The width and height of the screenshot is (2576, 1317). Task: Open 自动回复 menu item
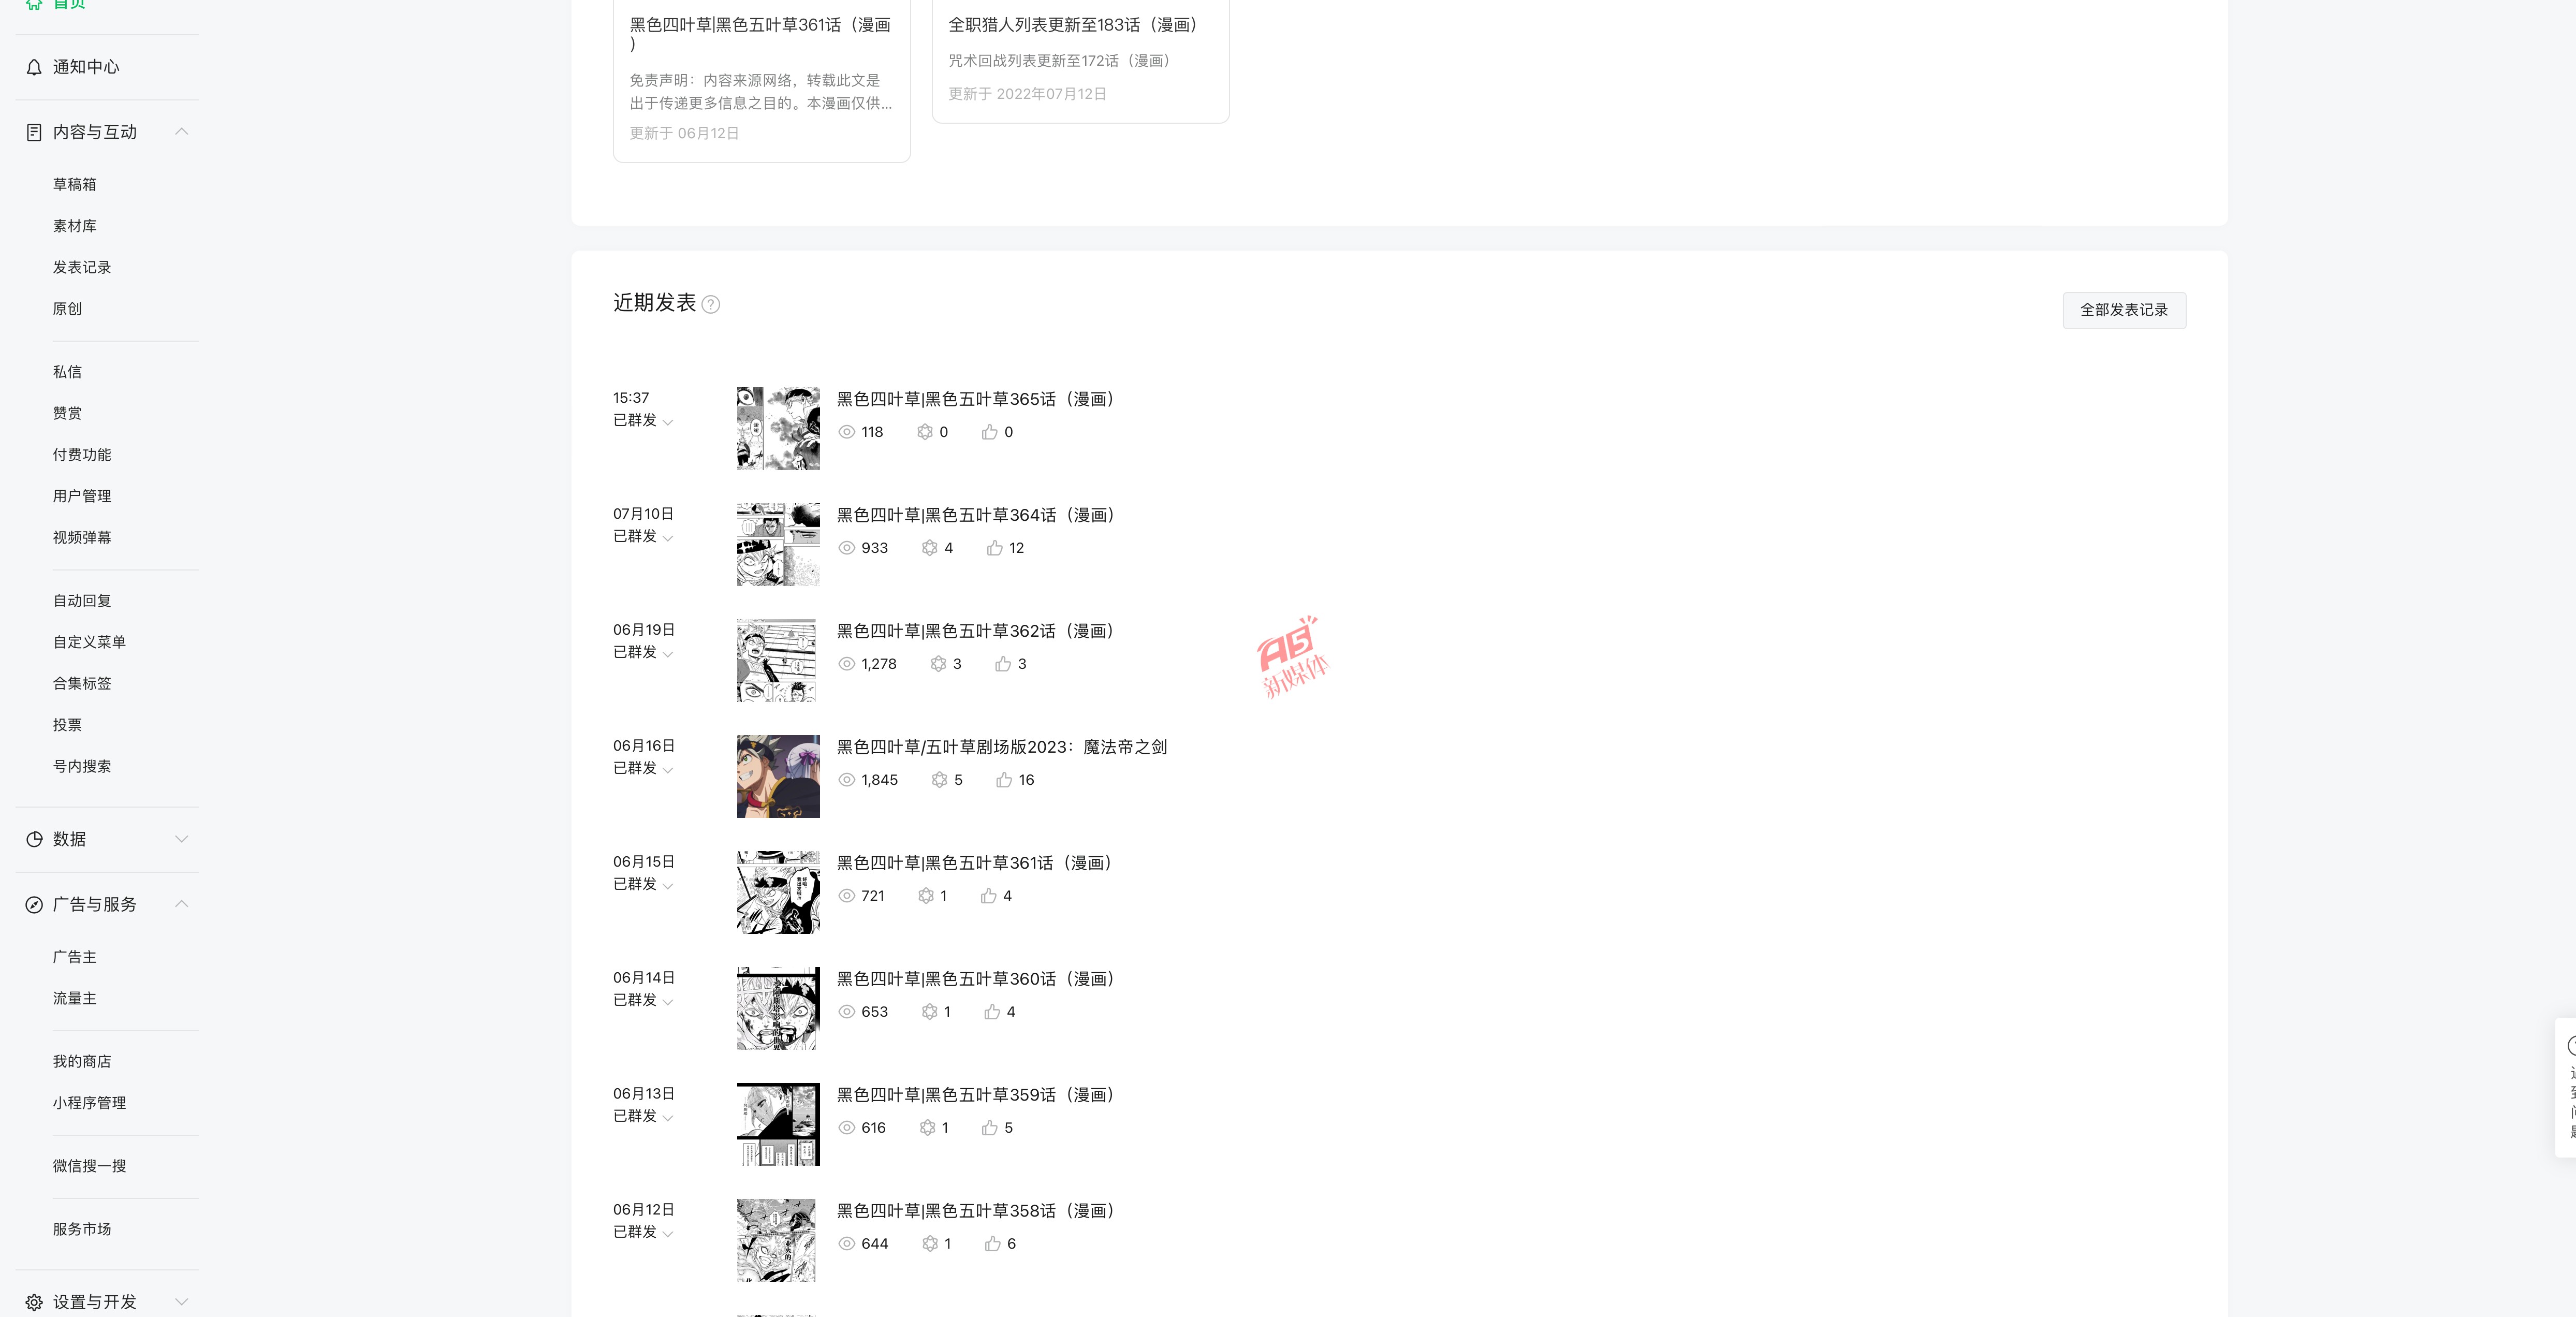point(82,600)
